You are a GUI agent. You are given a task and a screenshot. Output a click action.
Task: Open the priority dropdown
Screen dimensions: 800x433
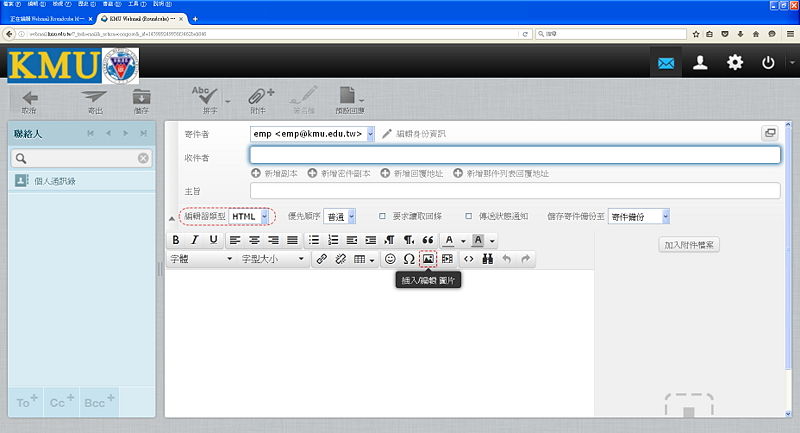coord(340,217)
